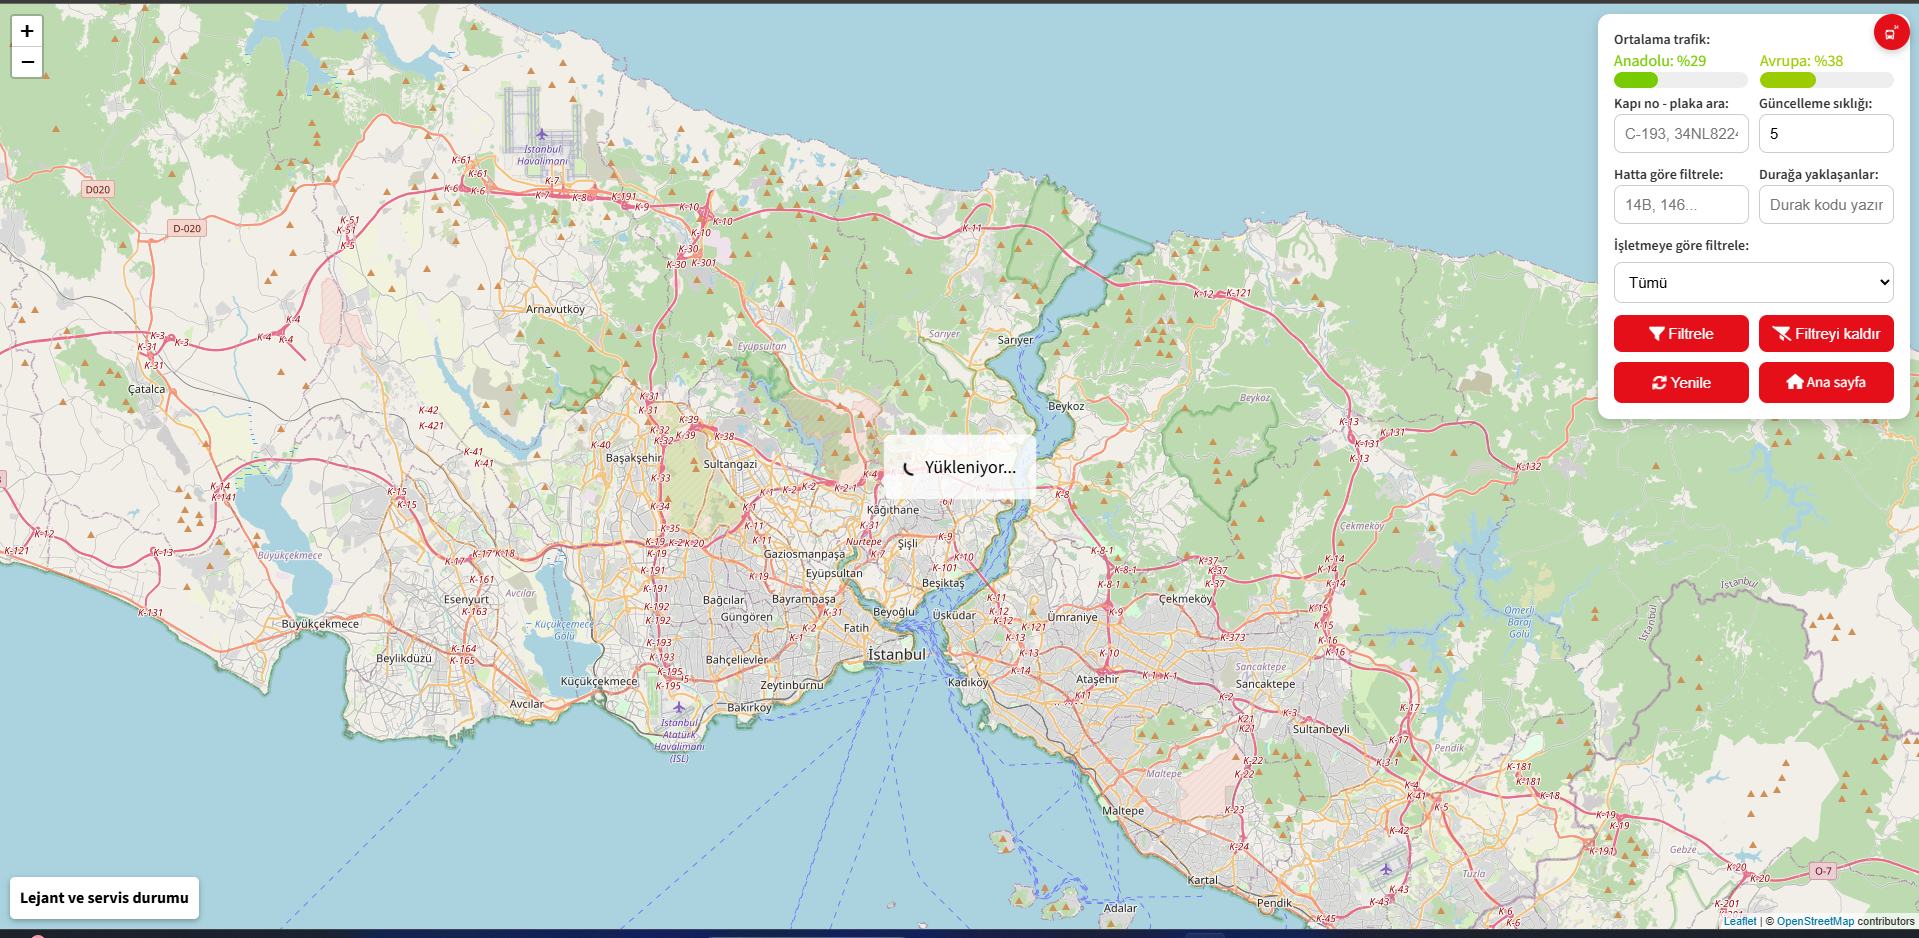The image size is (1919, 938).
Task: Open the OpenStreetMap contributors link
Action: click(x=1815, y=922)
